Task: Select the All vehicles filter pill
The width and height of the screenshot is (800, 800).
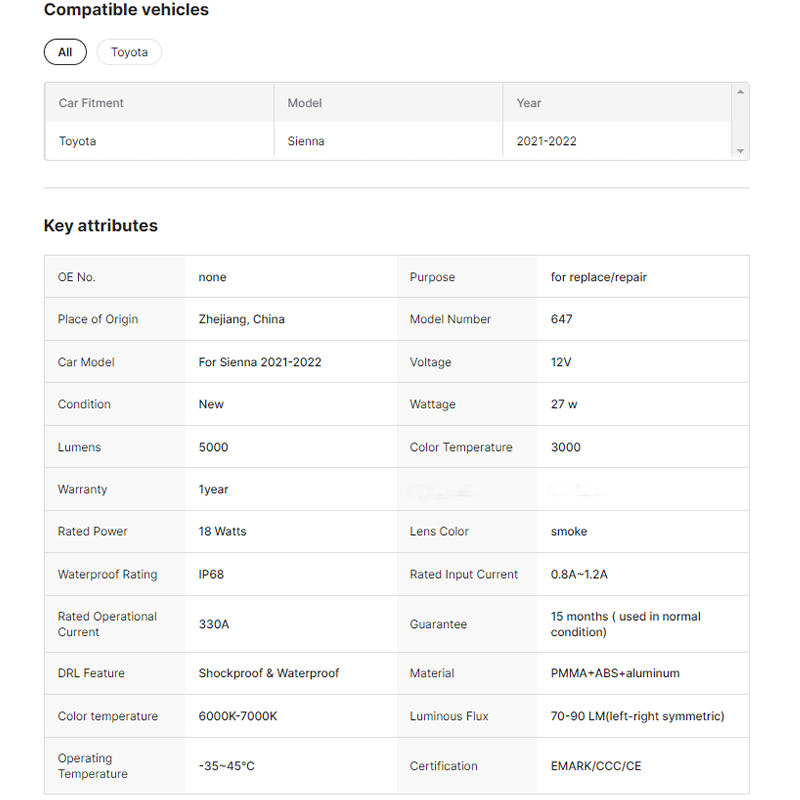Action: coord(65,52)
